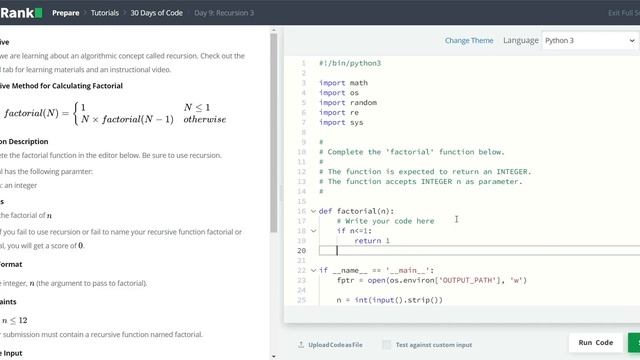
Task: Click 'n = int(input().strip())' line
Action: [389, 300]
